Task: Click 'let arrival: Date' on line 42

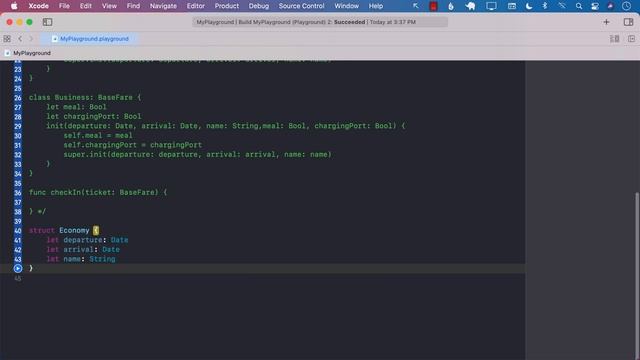Action: point(82,249)
